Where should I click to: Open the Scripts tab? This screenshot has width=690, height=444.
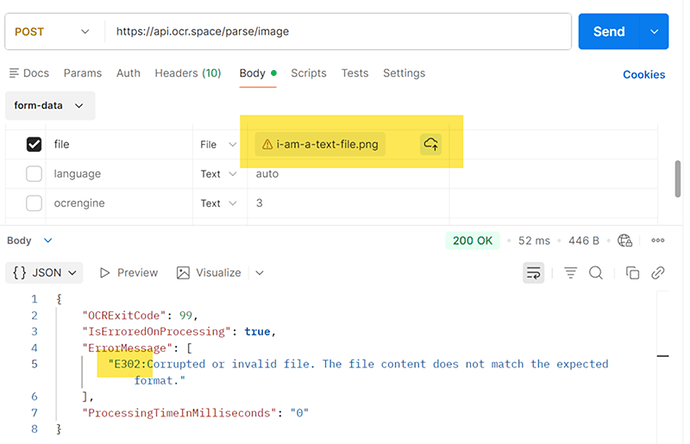308,73
